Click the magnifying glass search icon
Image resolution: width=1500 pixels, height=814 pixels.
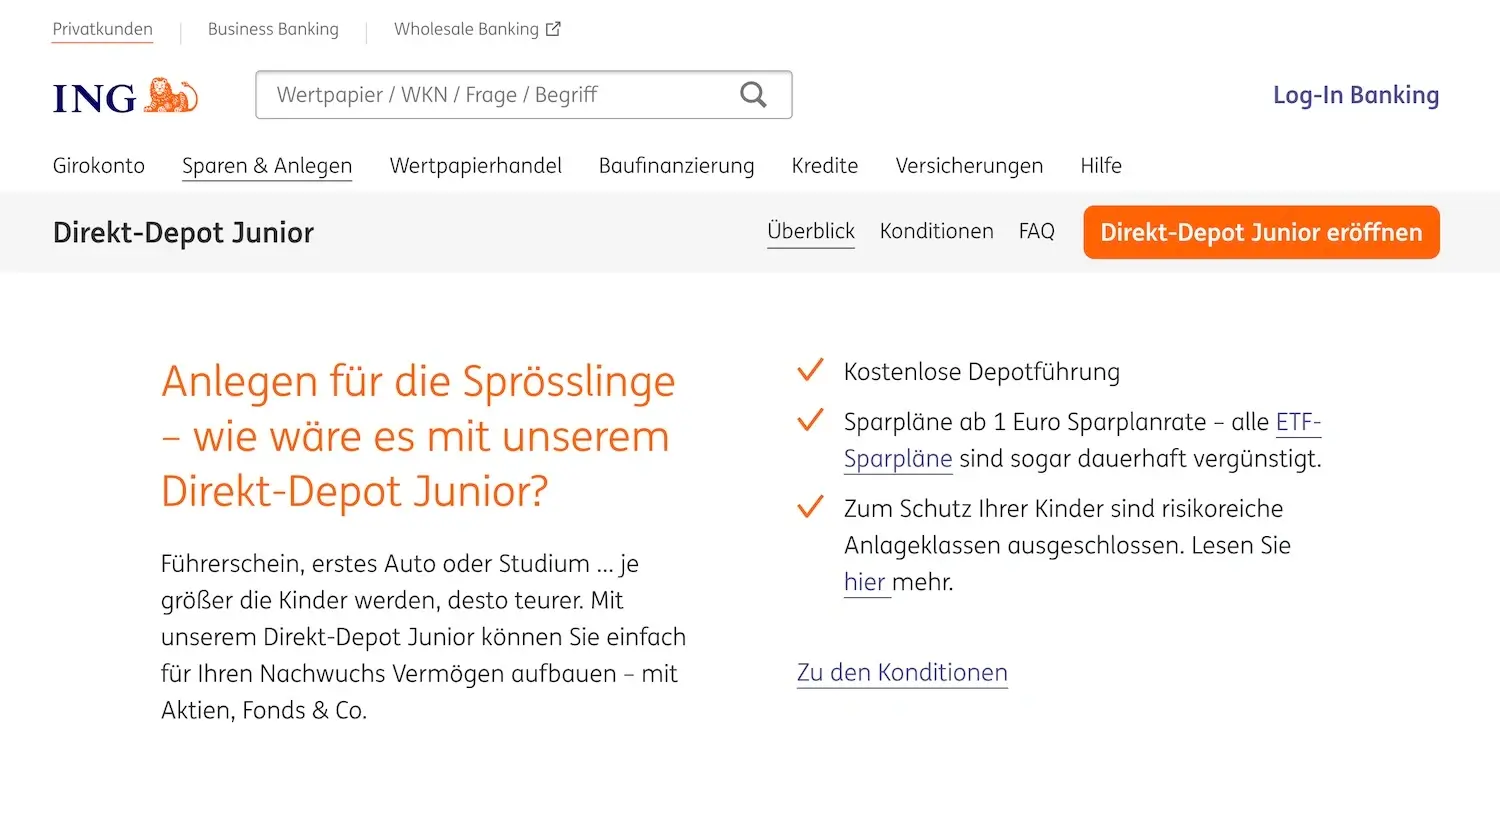pyautogui.click(x=753, y=95)
